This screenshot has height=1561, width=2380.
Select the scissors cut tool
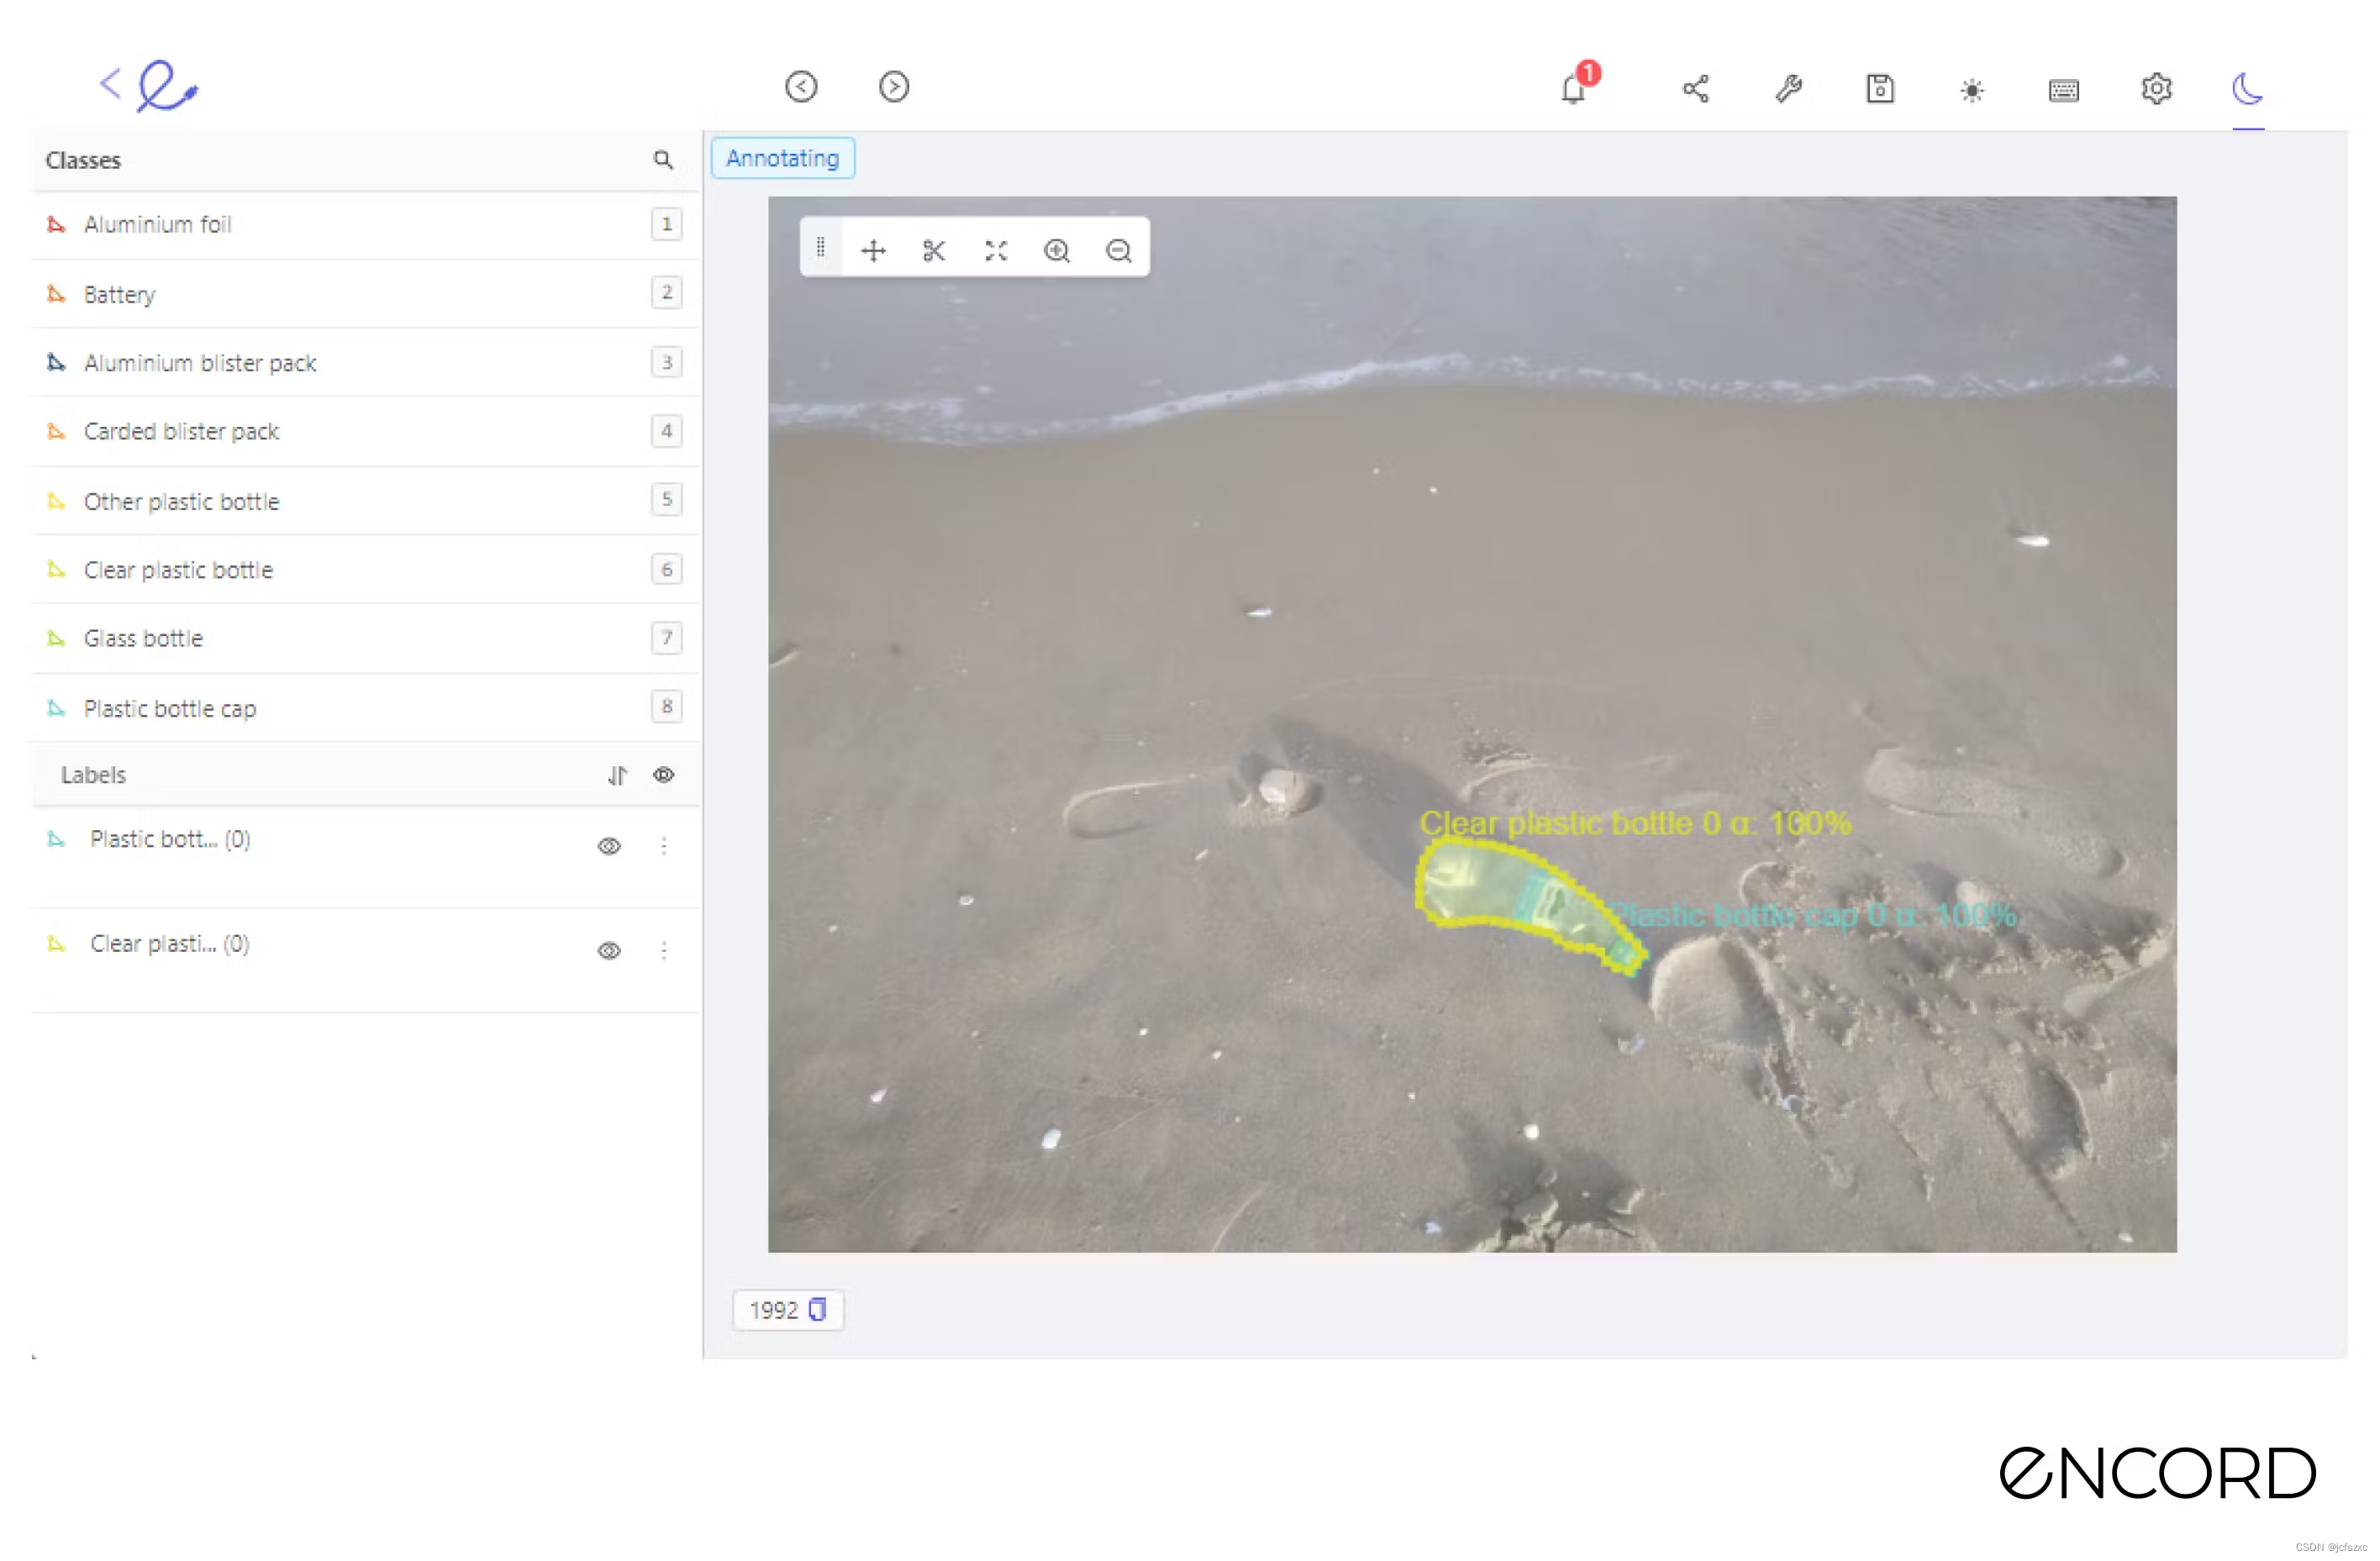934,250
